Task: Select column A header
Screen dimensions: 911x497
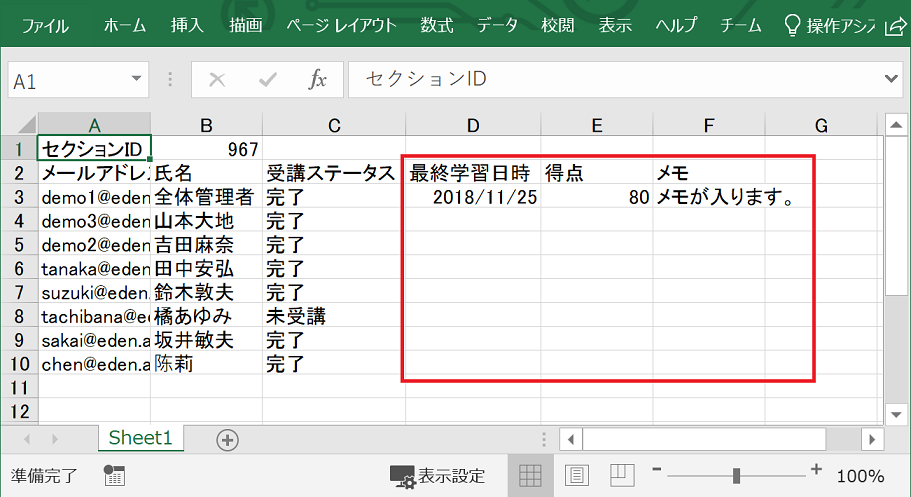Action: (95, 125)
